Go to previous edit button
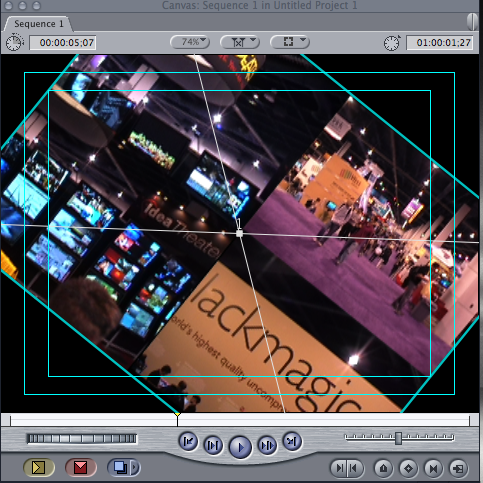This screenshot has height=483, width=483. [188, 442]
